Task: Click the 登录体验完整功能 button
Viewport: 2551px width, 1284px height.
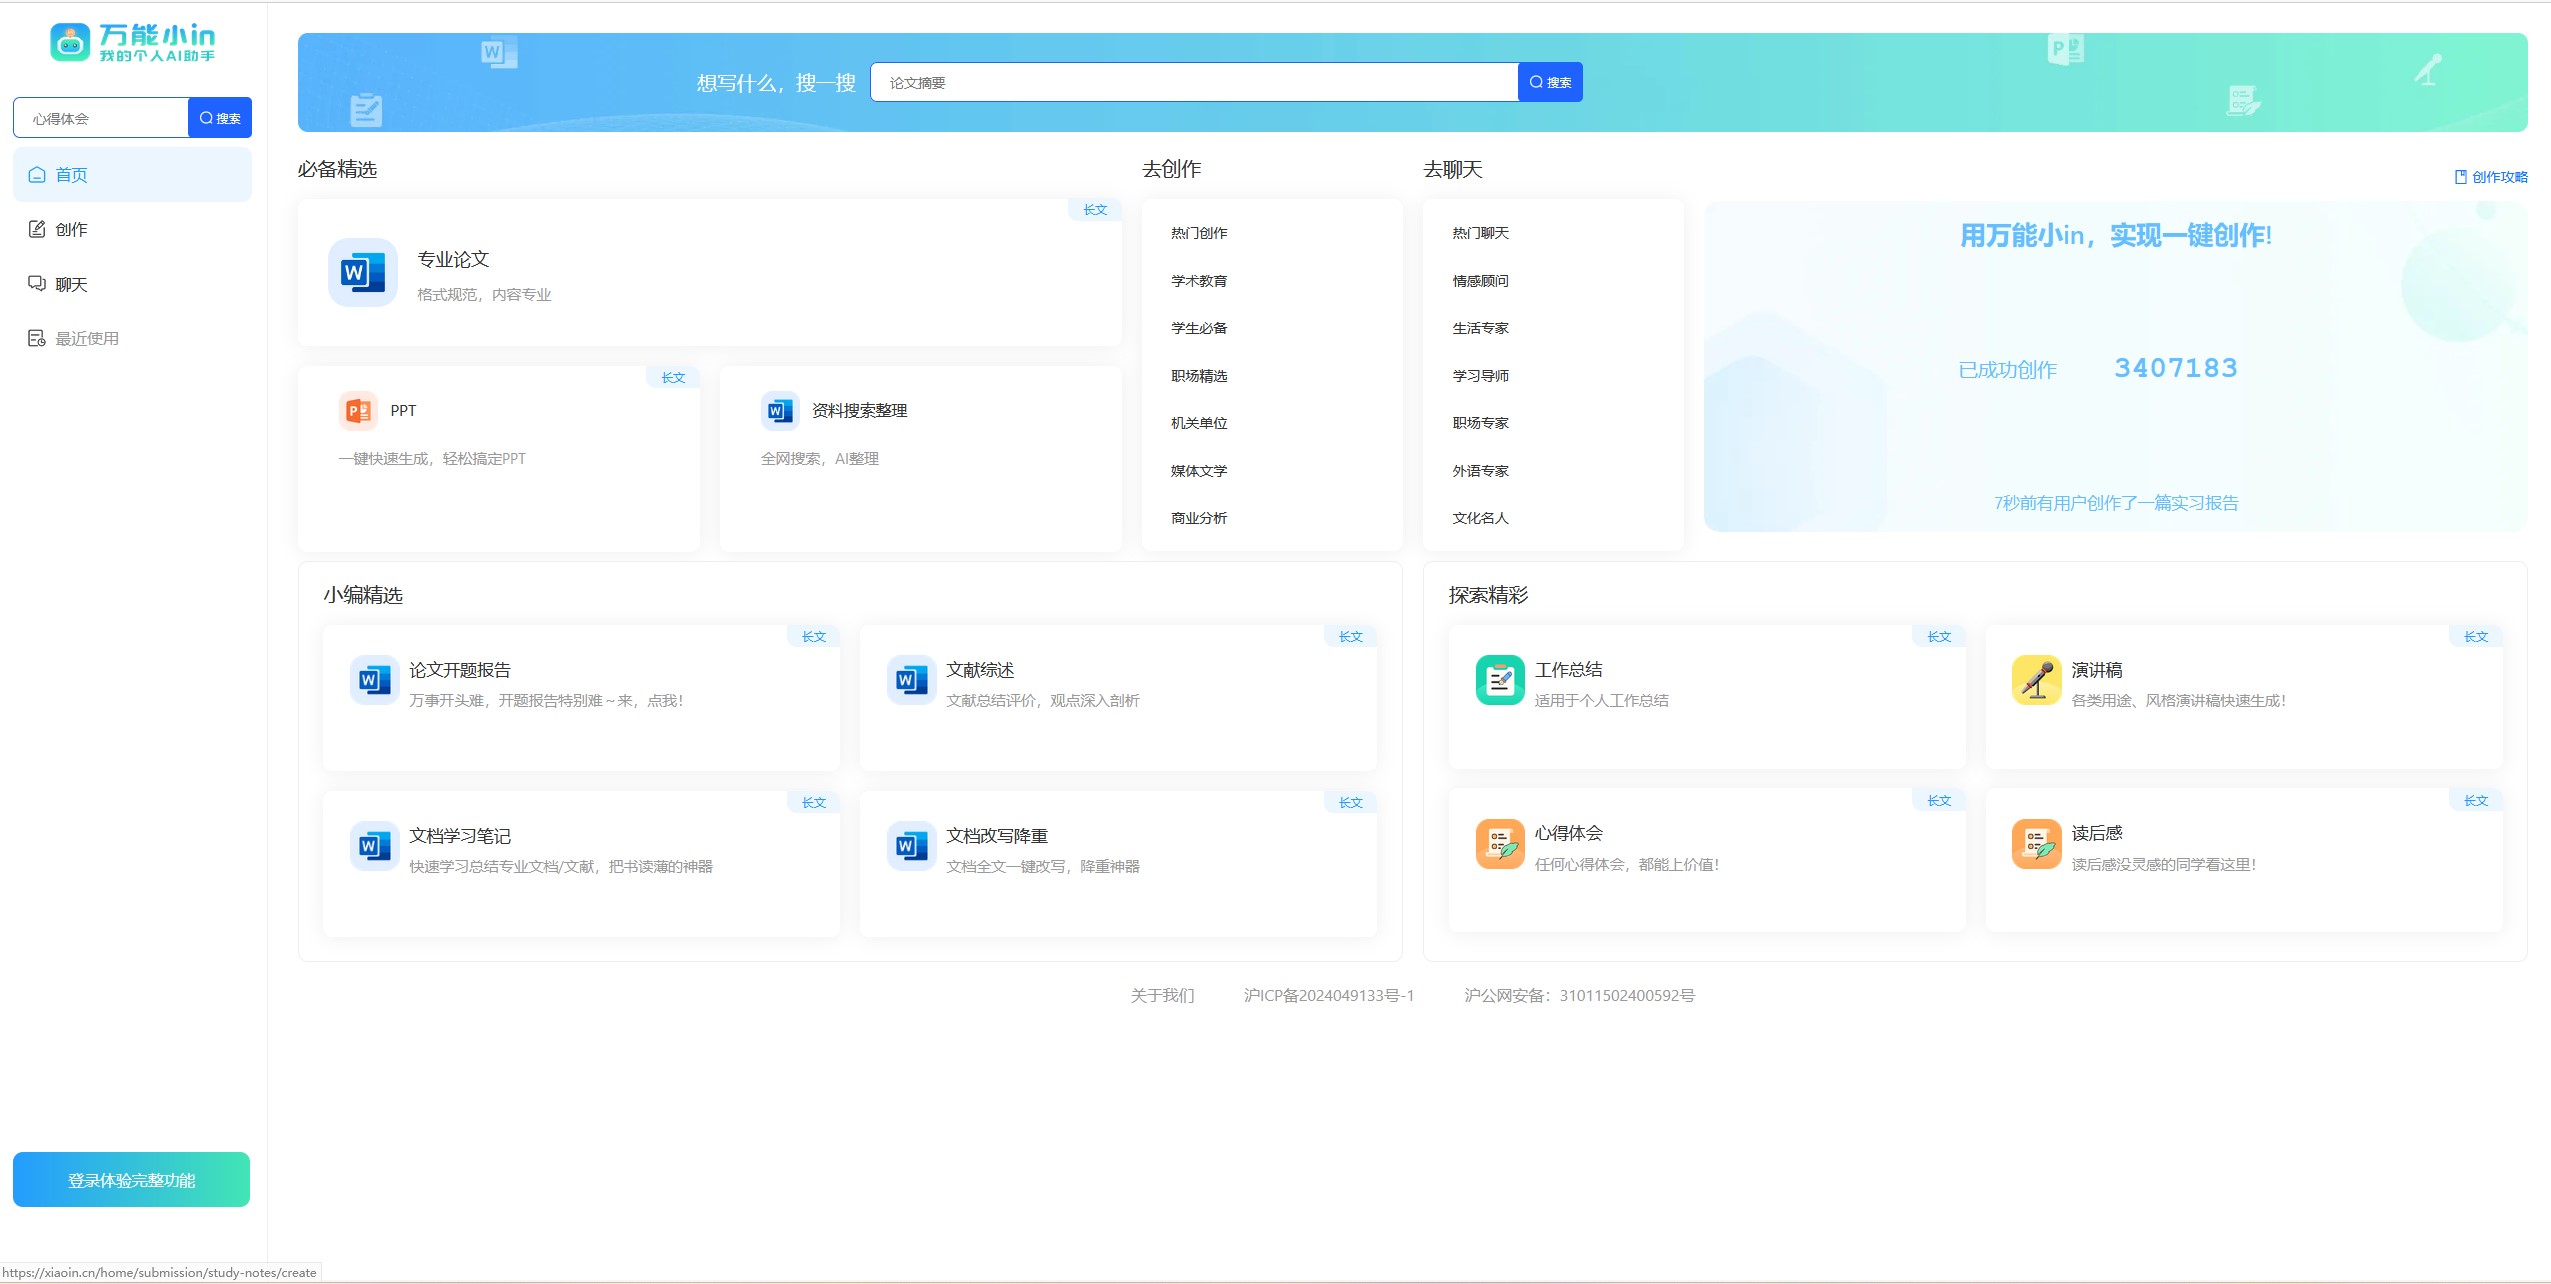Action: click(131, 1180)
